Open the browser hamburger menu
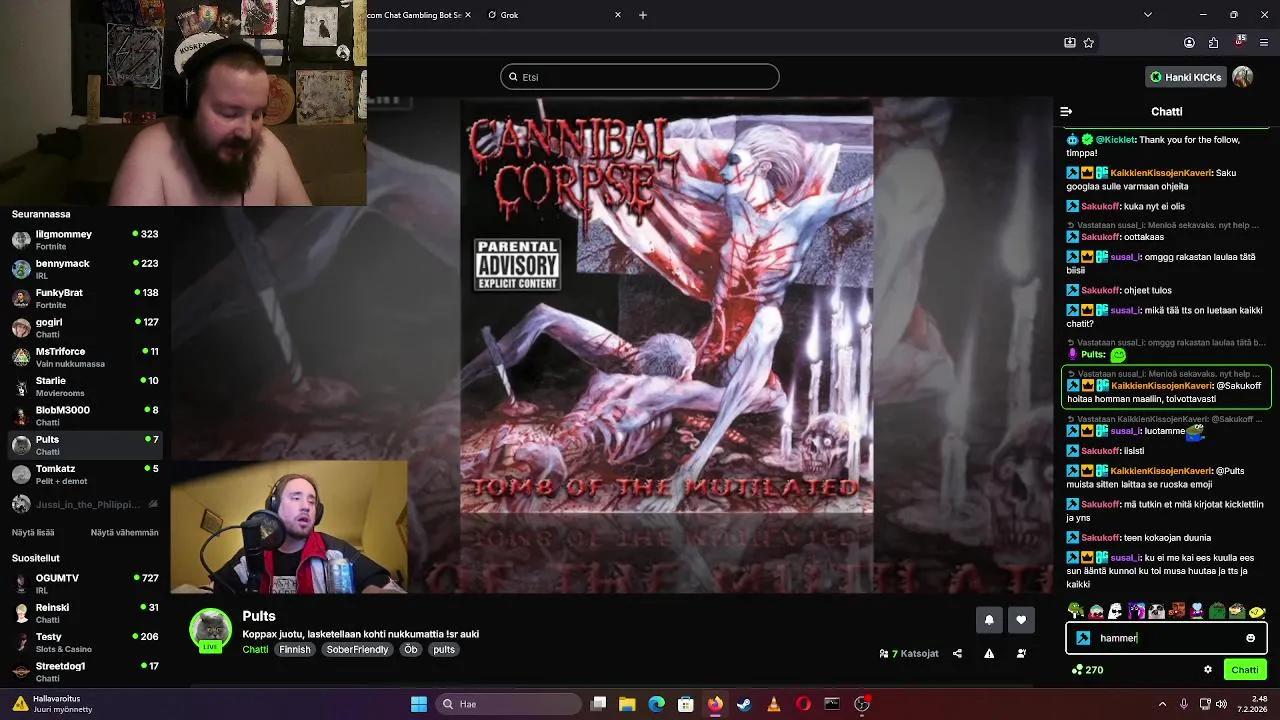The image size is (1280, 720). click(1264, 43)
